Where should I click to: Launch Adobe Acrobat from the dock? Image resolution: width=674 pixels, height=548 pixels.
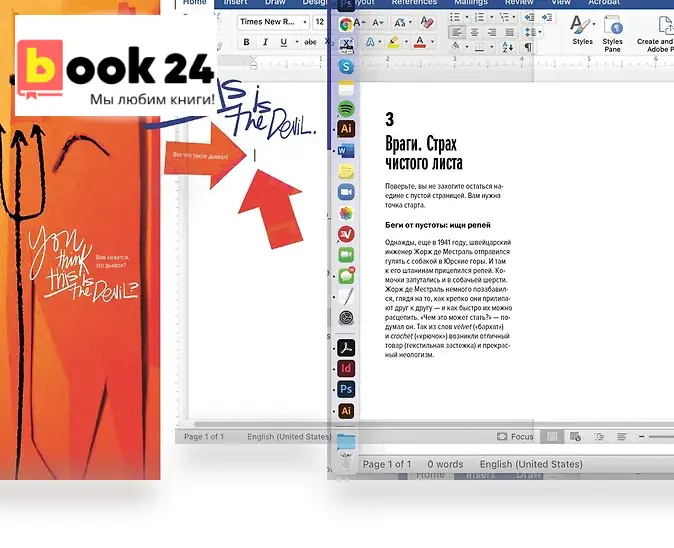point(346,348)
